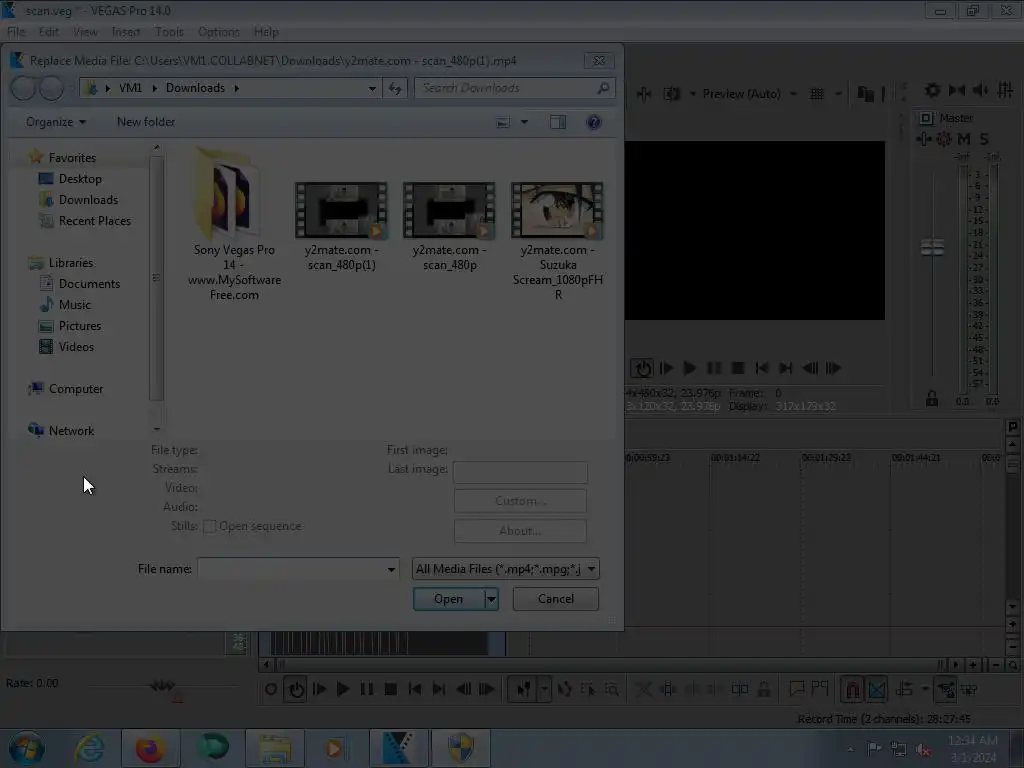Toggle the Master bus Solo (S) button

pos(984,138)
